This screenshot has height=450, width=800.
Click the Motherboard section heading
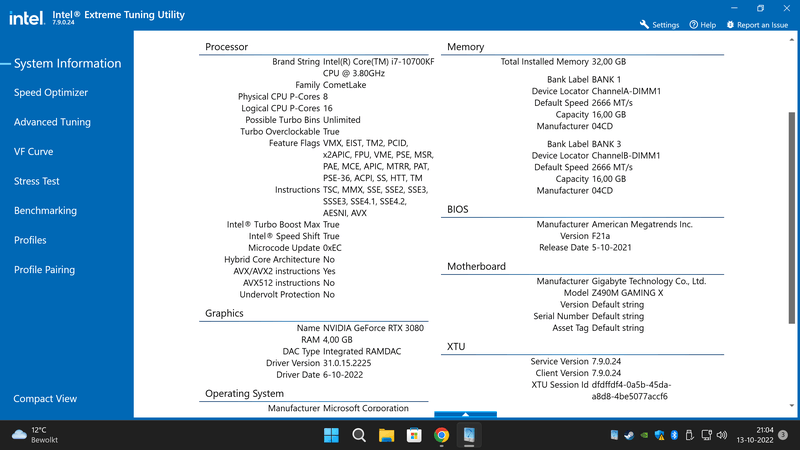(x=476, y=266)
